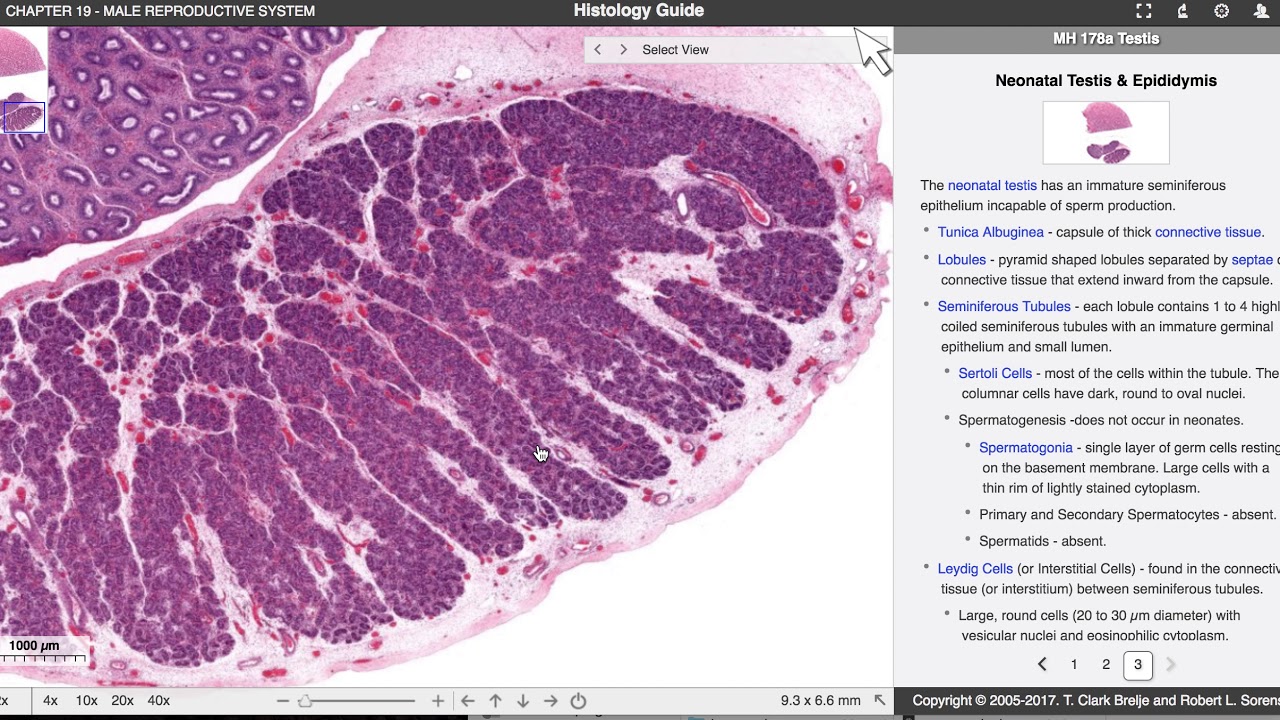Screen dimensions: 1280x720
Task: Set magnification to 40x
Action: coord(158,701)
